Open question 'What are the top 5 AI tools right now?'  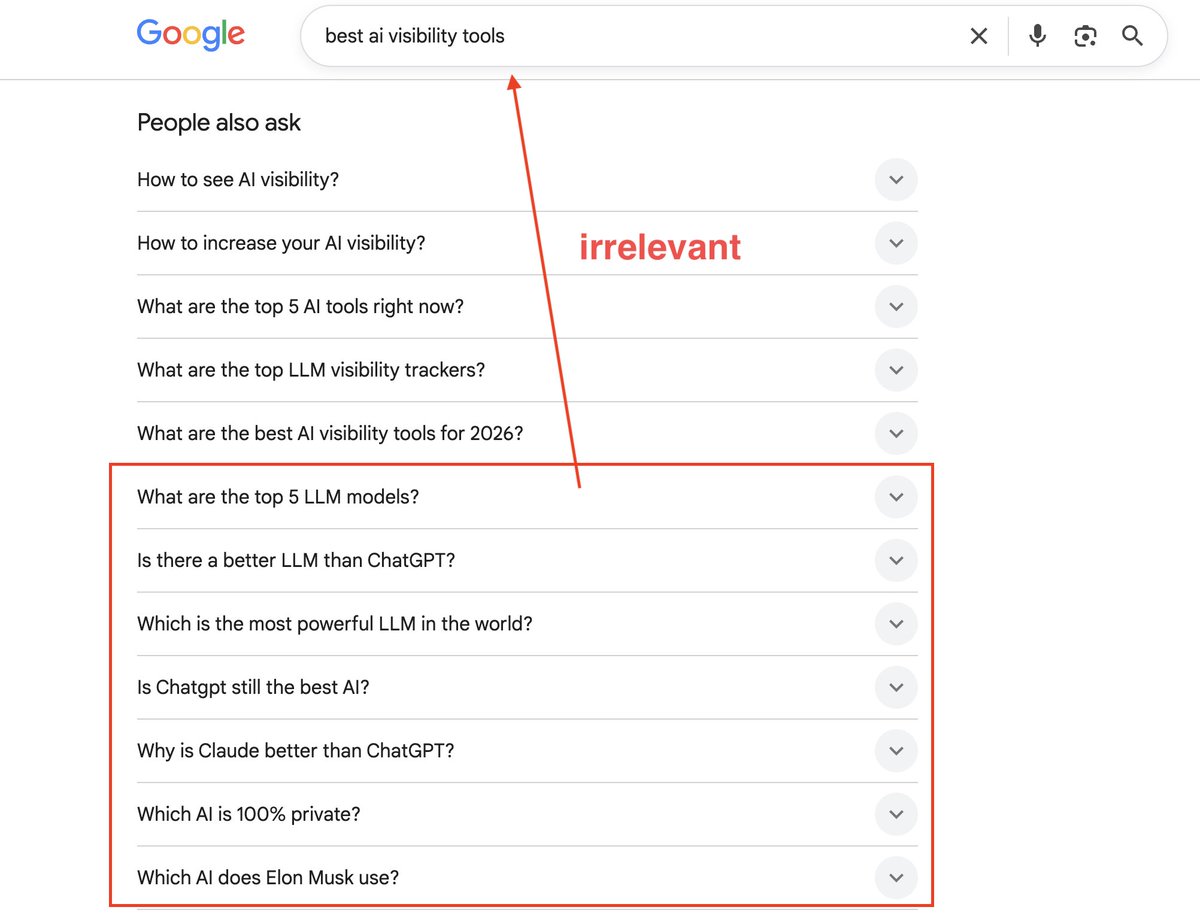[300, 307]
